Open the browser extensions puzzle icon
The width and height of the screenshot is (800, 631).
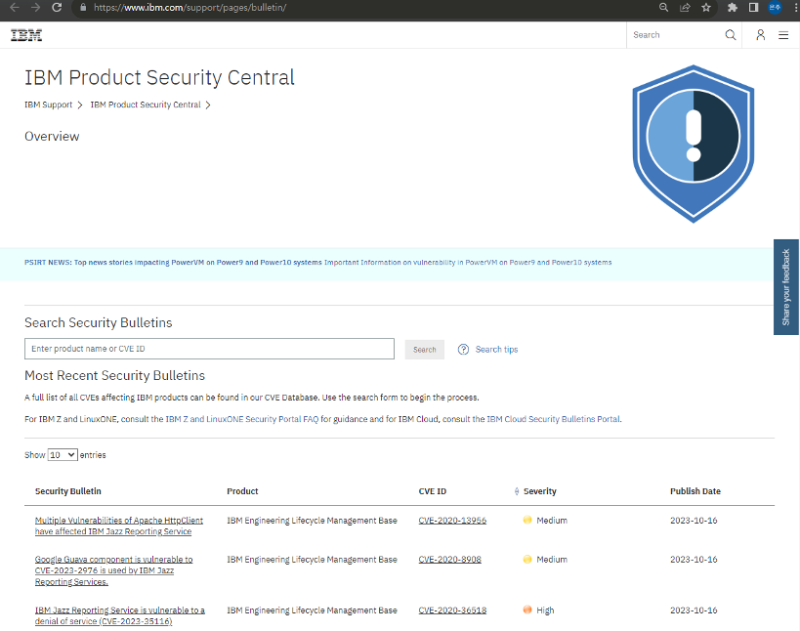732,7
